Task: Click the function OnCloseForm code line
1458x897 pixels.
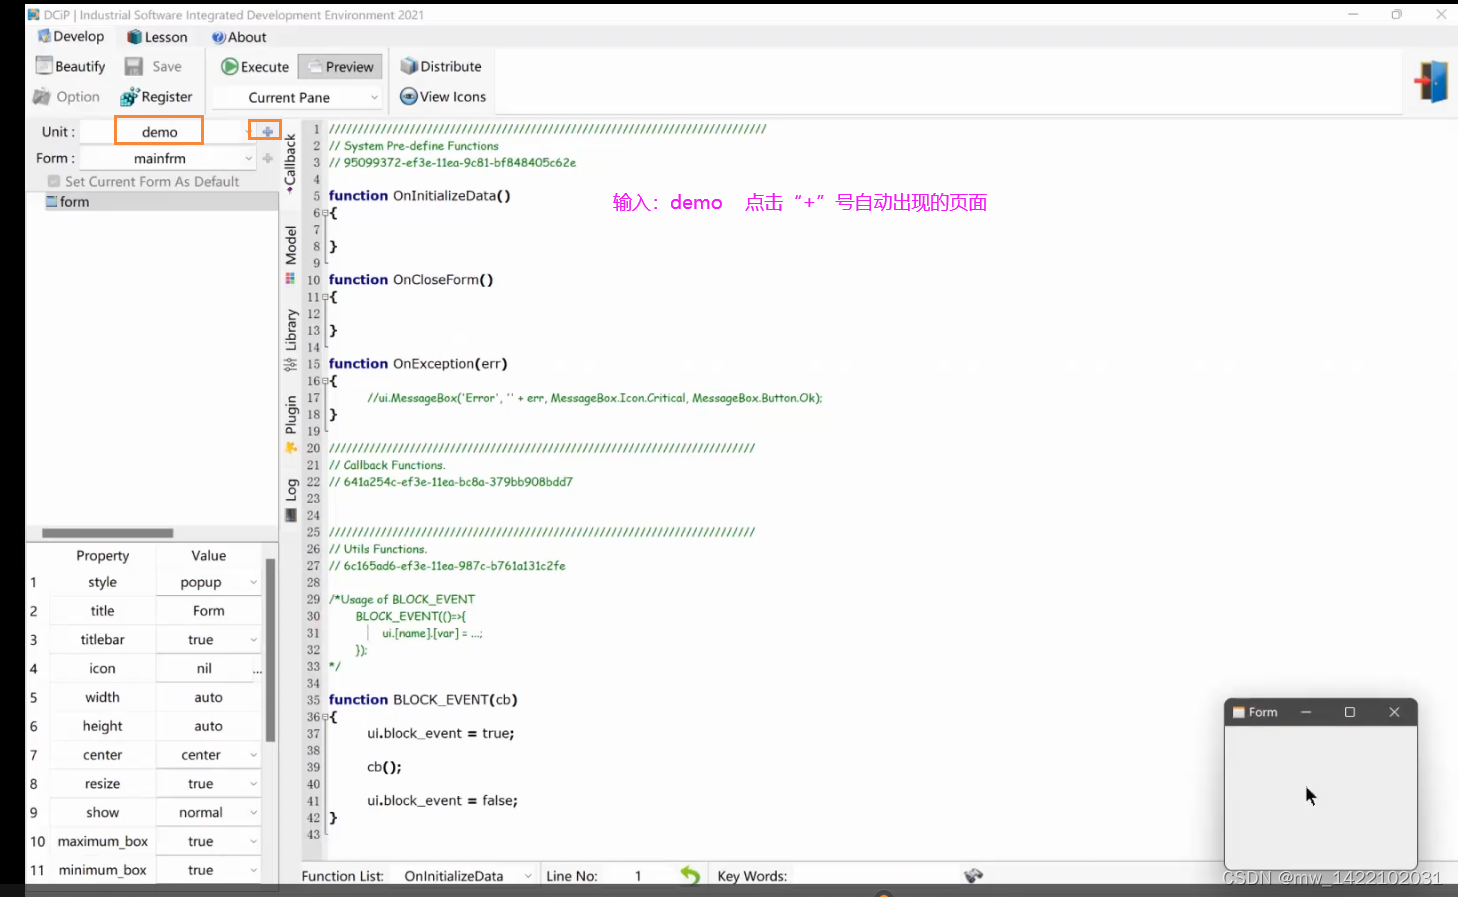Action: pyautogui.click(x=411, y=280)
